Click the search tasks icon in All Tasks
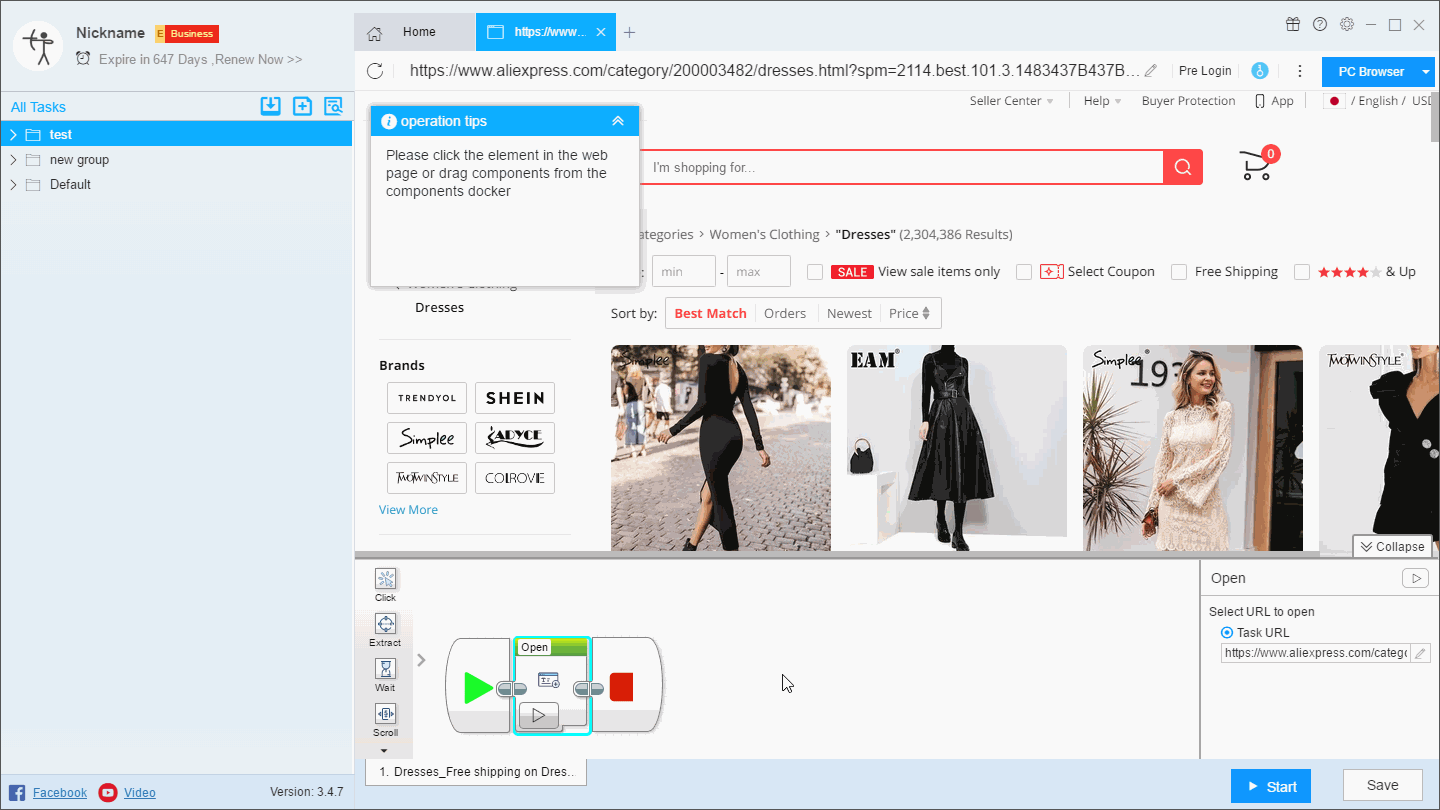Viewport: 1440px width, 810px height. 333,106
